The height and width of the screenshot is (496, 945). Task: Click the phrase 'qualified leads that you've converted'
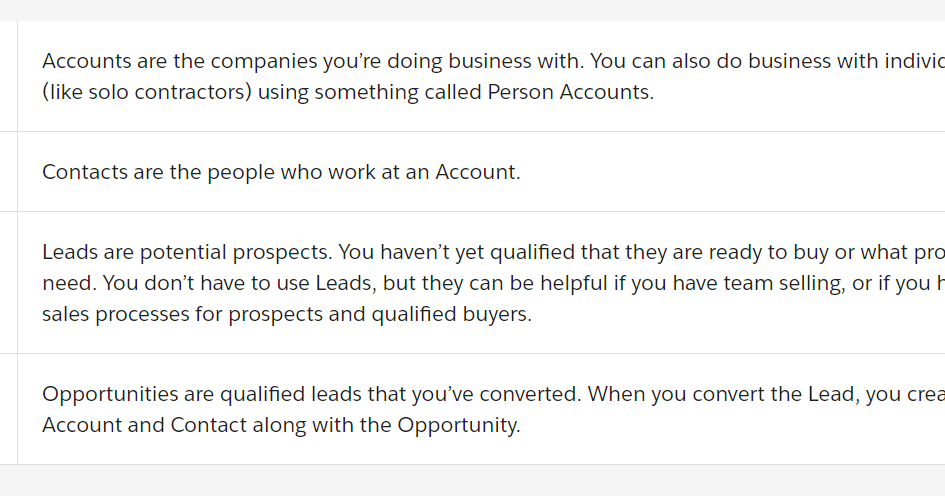400,394
